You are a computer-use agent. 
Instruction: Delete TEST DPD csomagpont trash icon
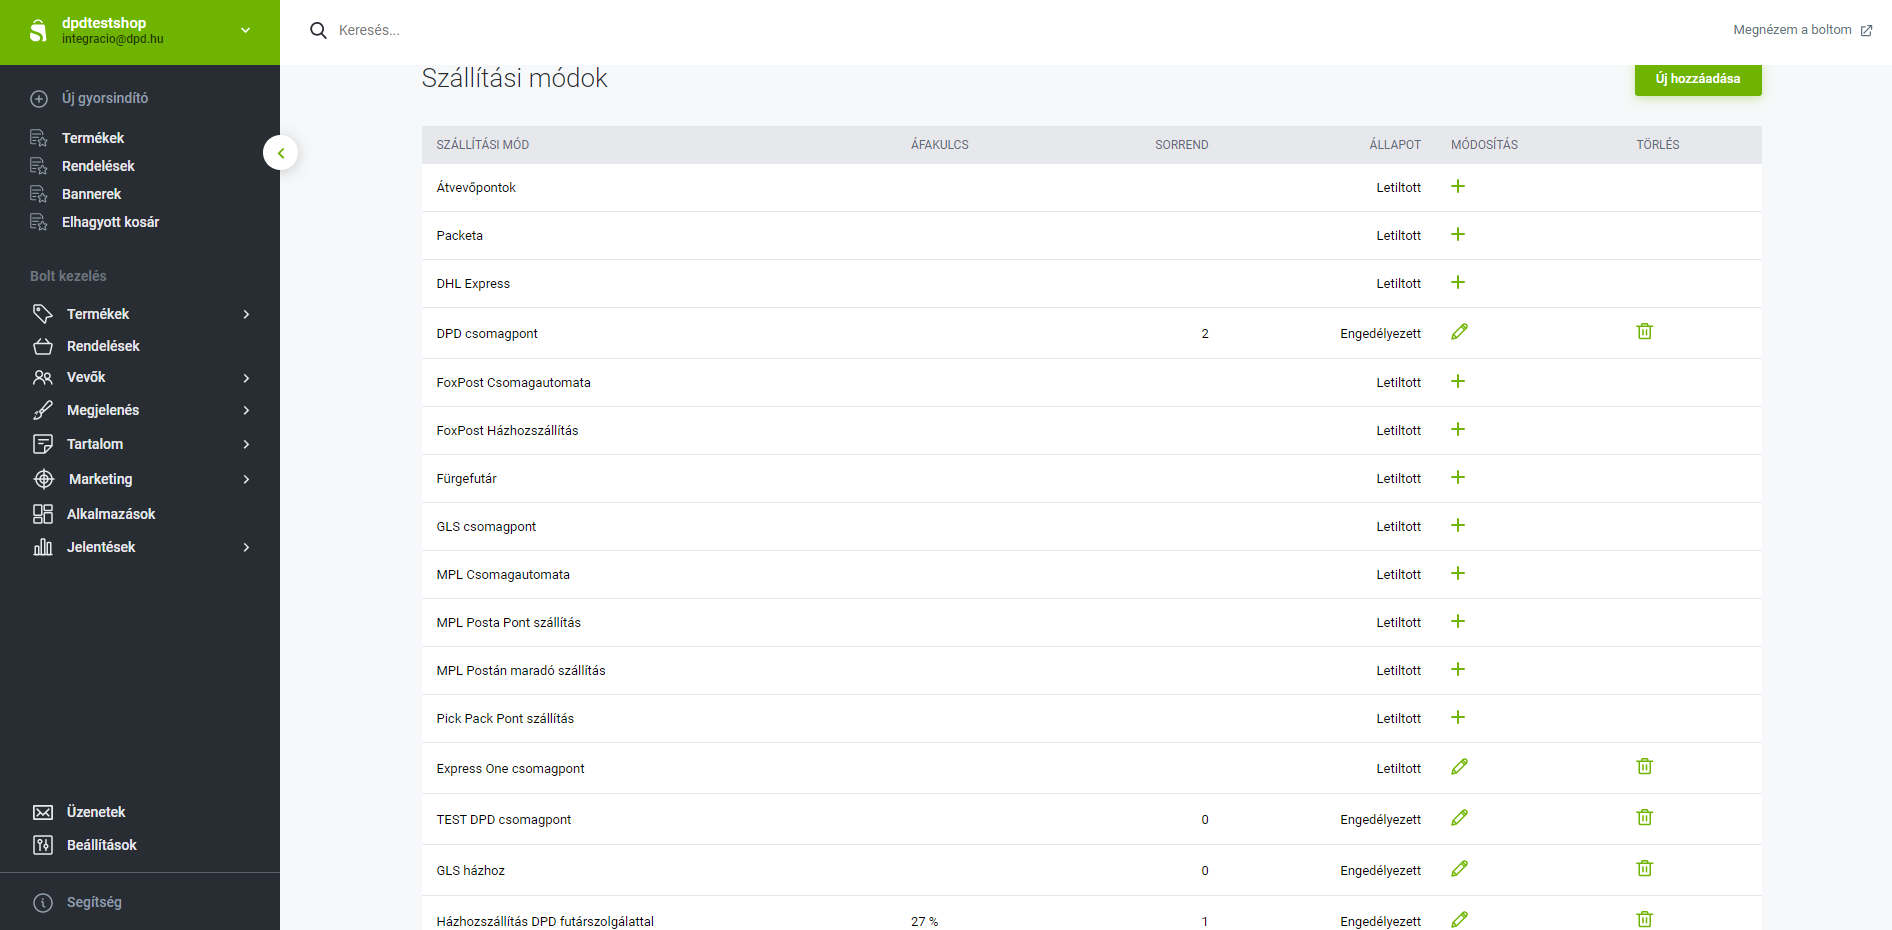(1645, 817)
